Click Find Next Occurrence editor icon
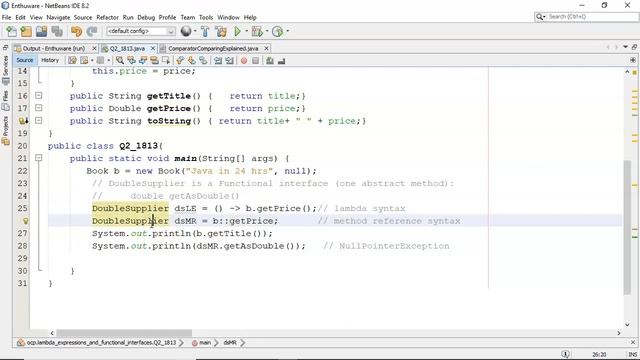Screen dimensions: 640x360 (x=143, y=60)
